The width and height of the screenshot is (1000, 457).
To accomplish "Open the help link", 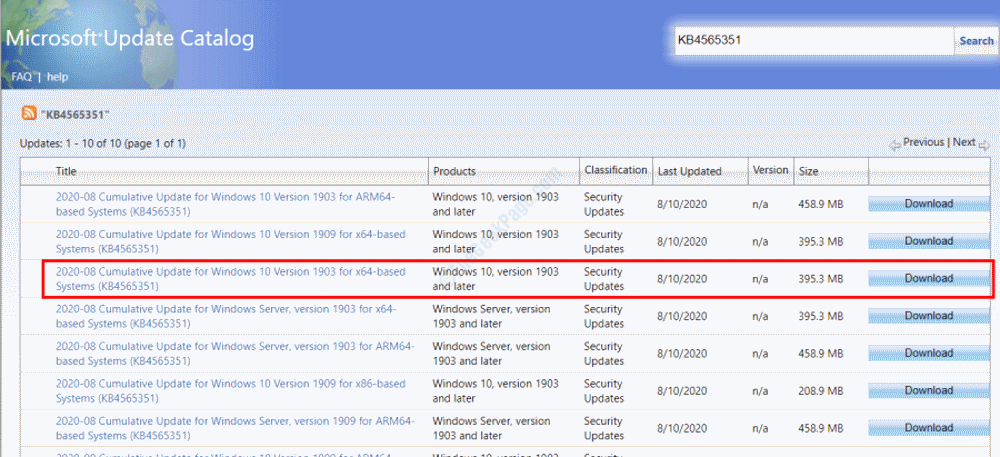I will tap(57, 76).
